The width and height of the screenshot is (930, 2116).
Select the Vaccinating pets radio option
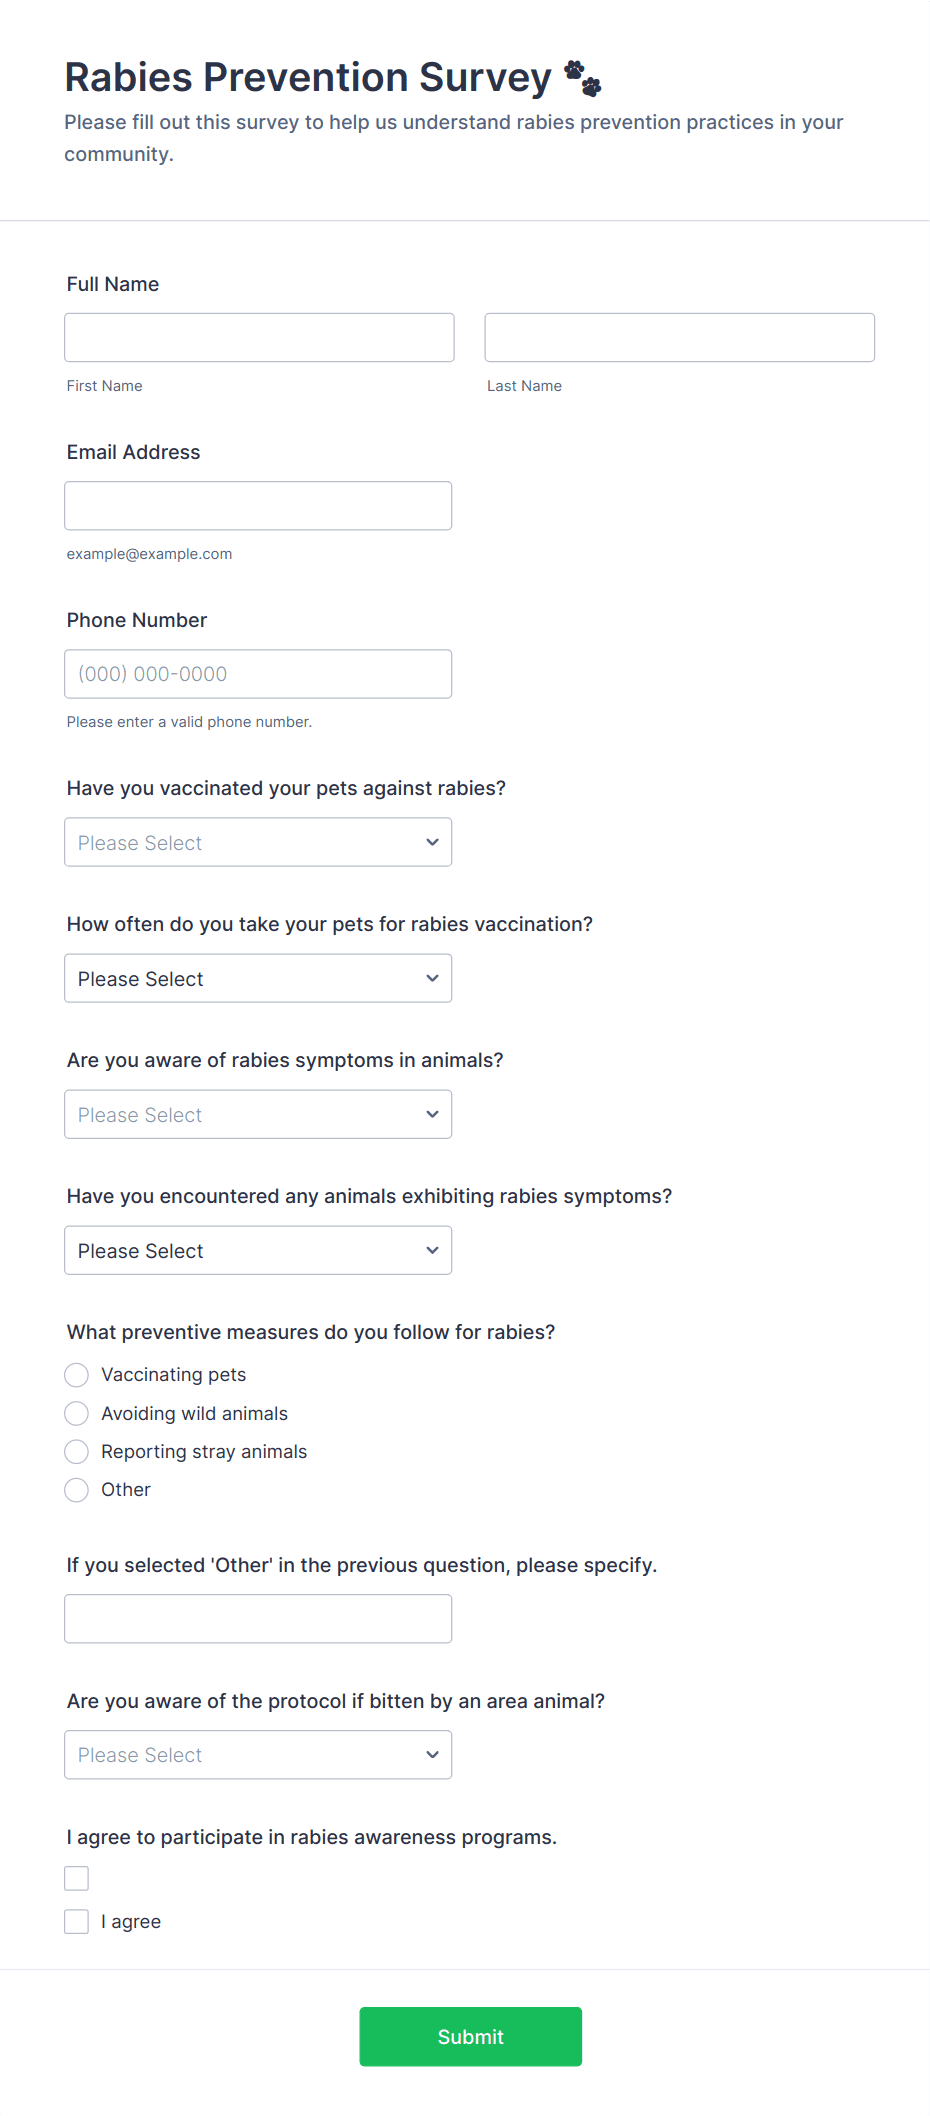[77, 1375]
